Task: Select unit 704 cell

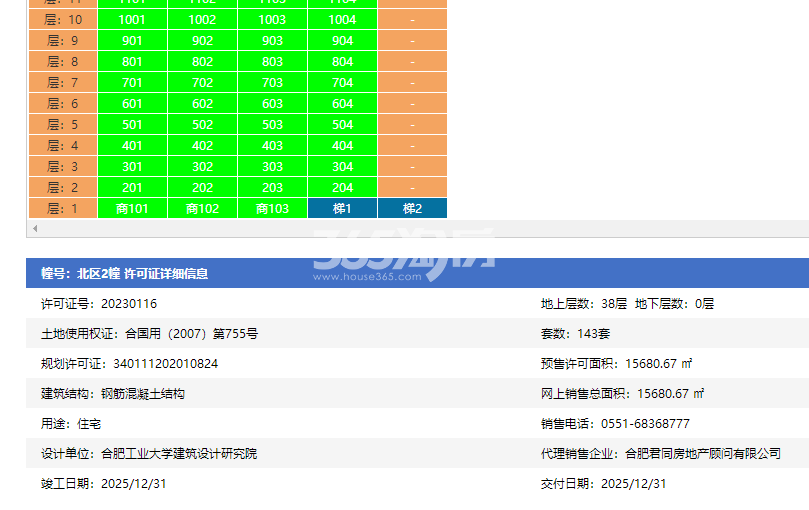Action: click(343, 83)
